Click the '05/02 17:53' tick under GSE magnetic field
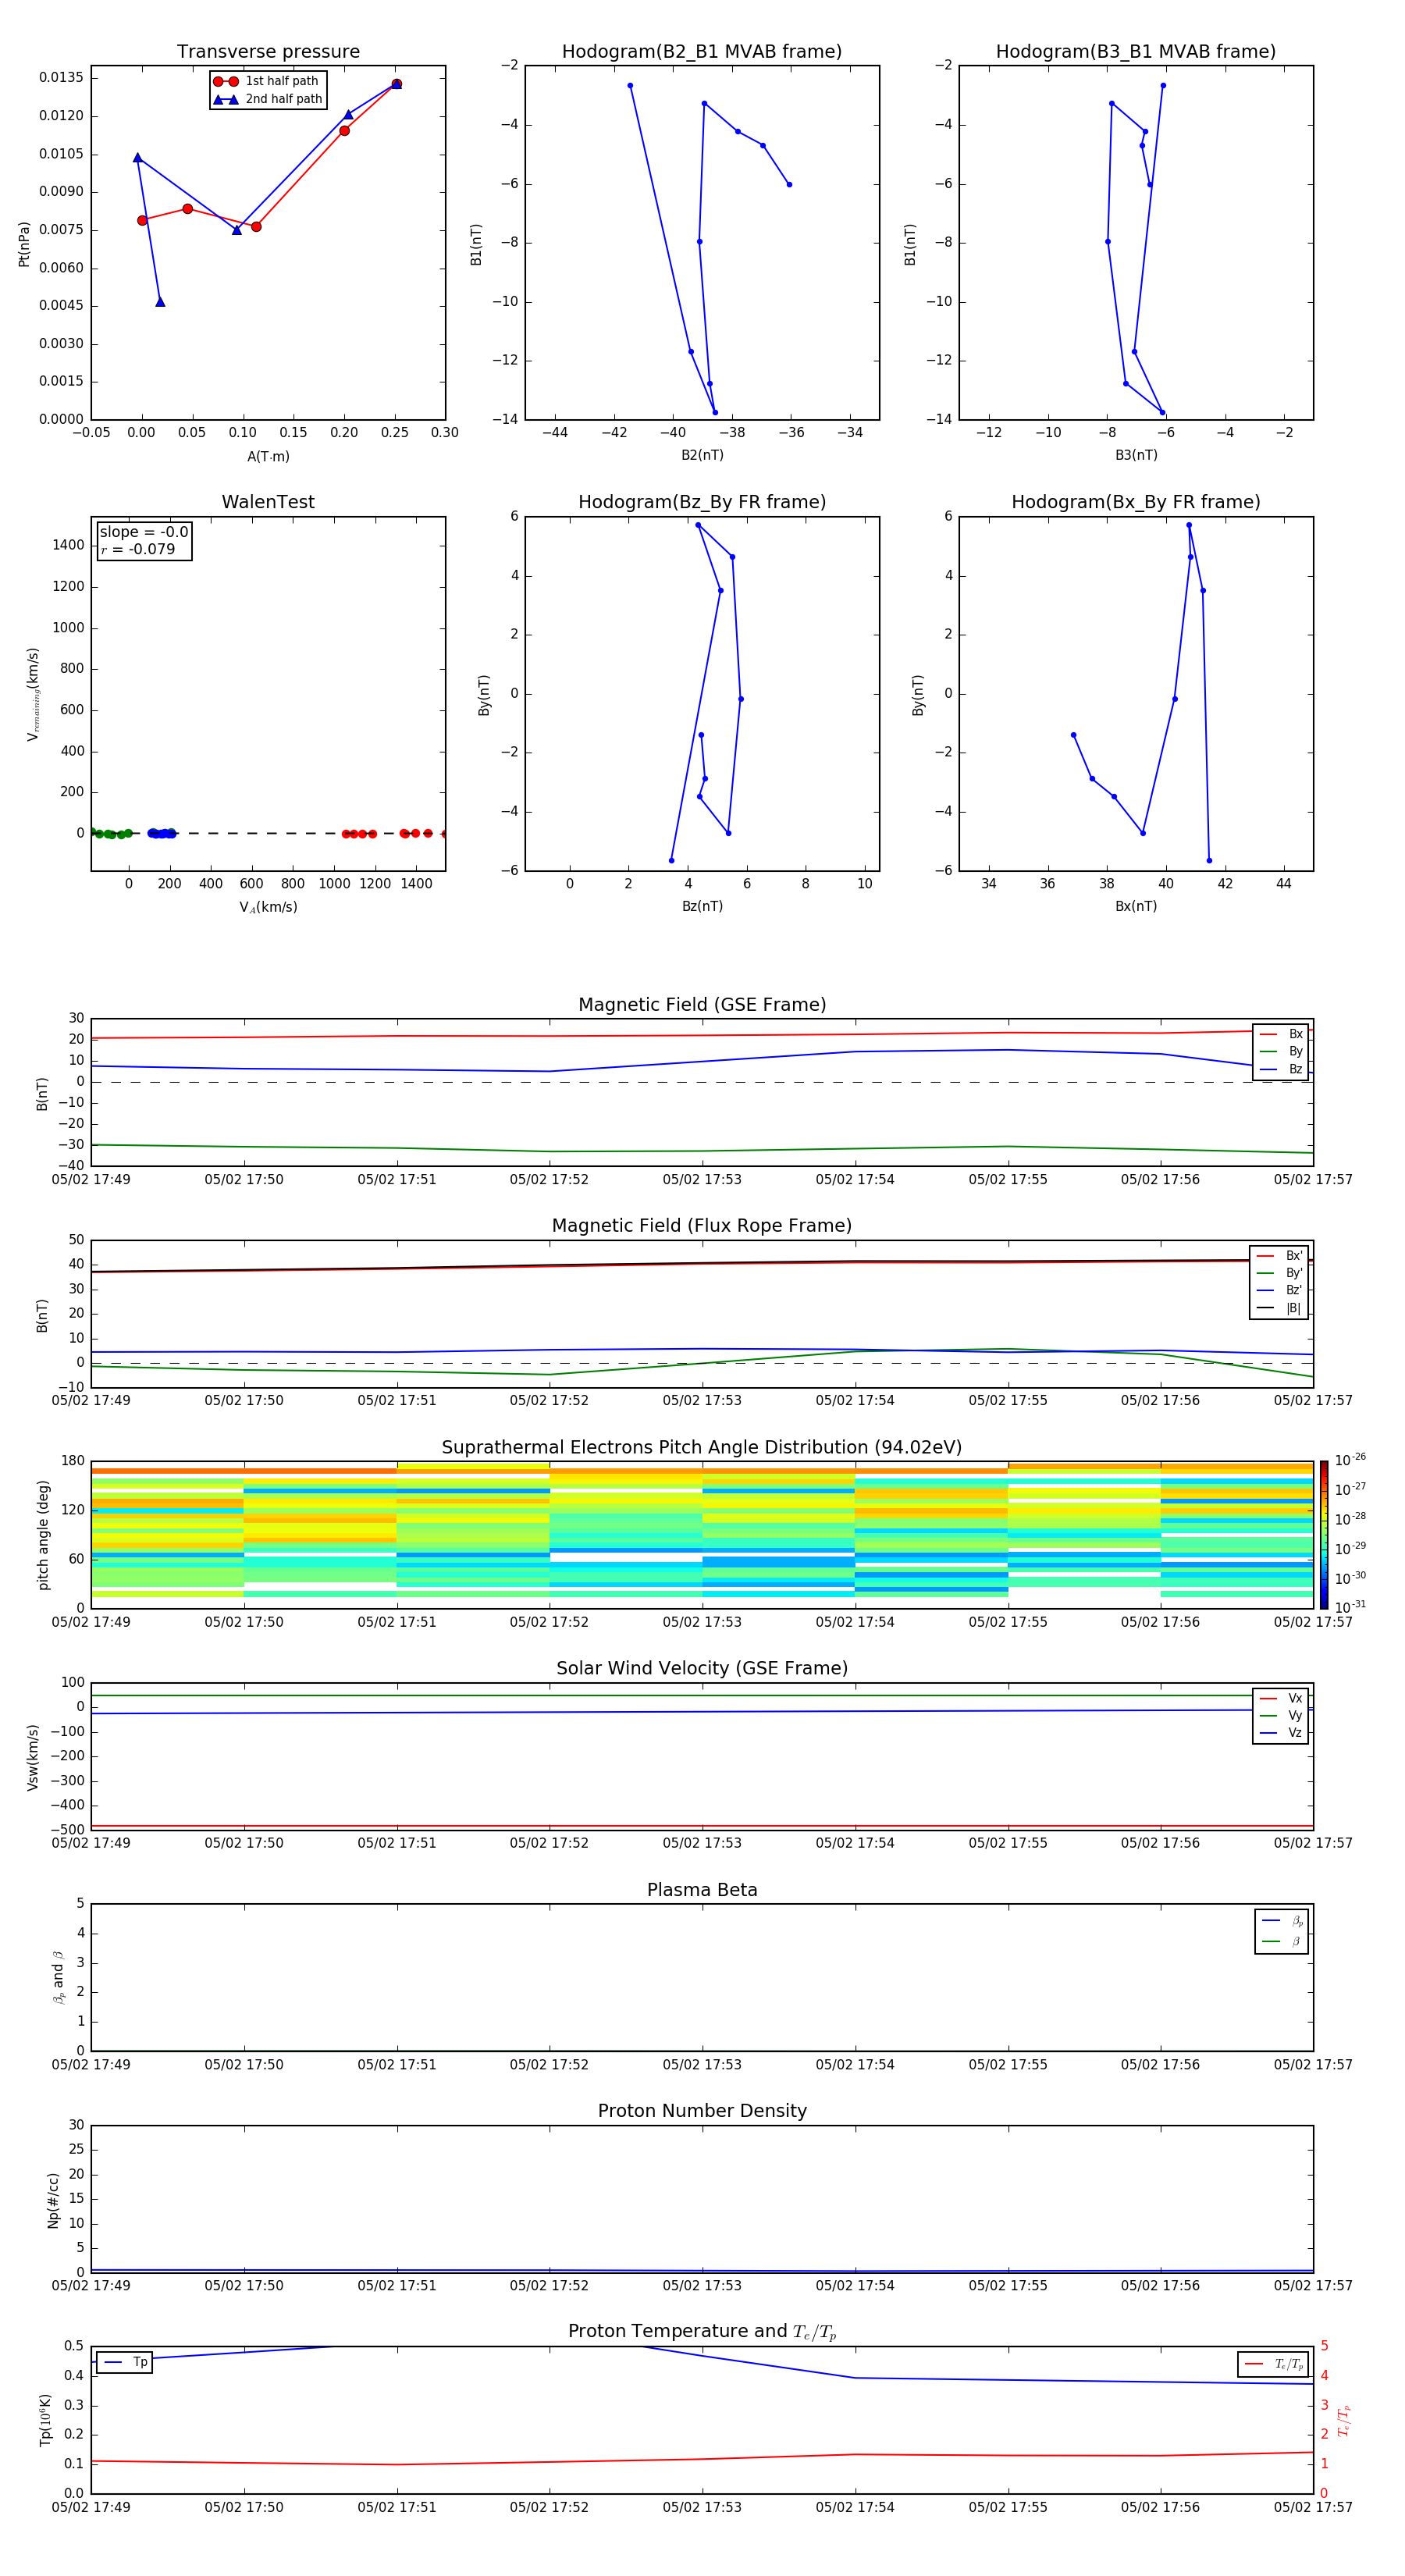Image resolution: width=1405 pixels, height=2576 pixels. pyautogui.click(x=702, y=1180)
